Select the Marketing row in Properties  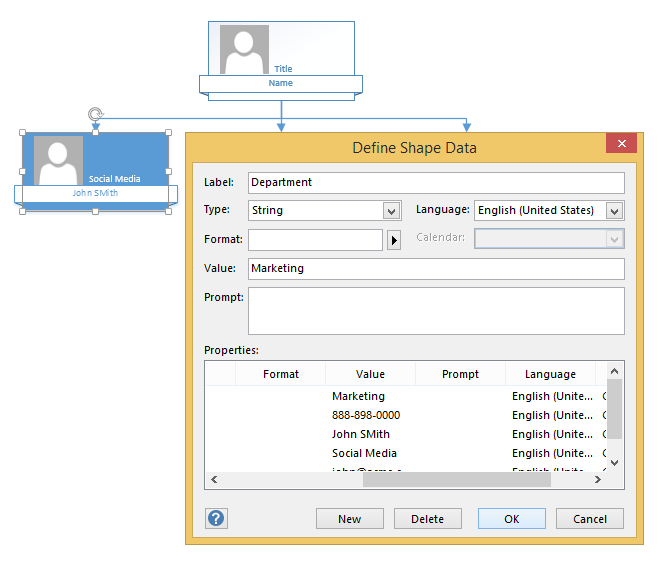tap(406, 396)
